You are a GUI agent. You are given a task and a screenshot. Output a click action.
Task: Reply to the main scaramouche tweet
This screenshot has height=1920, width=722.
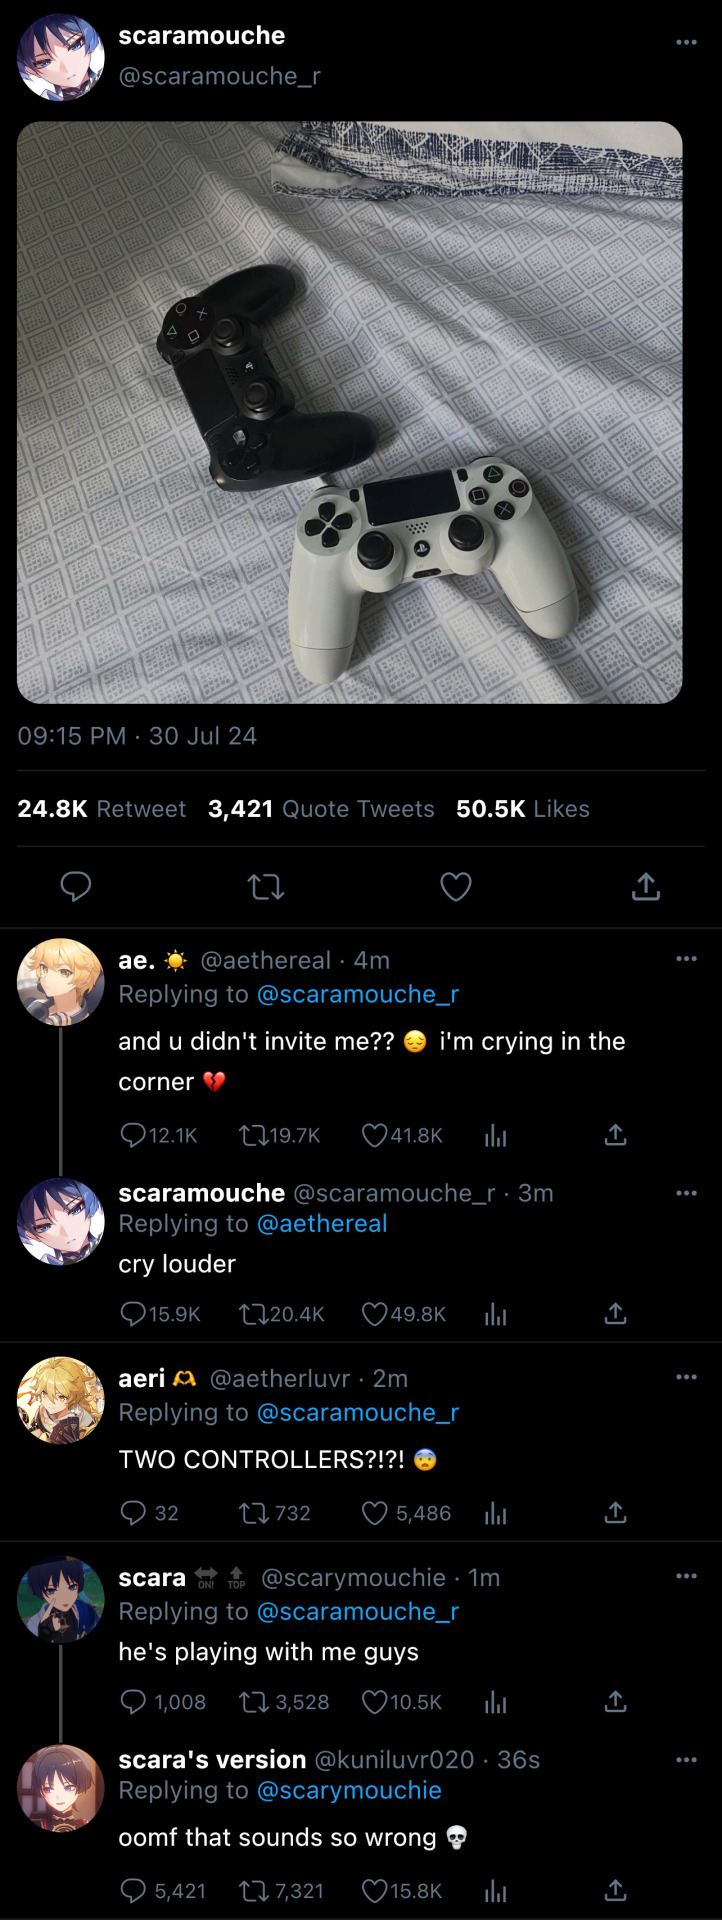[76, 887]
